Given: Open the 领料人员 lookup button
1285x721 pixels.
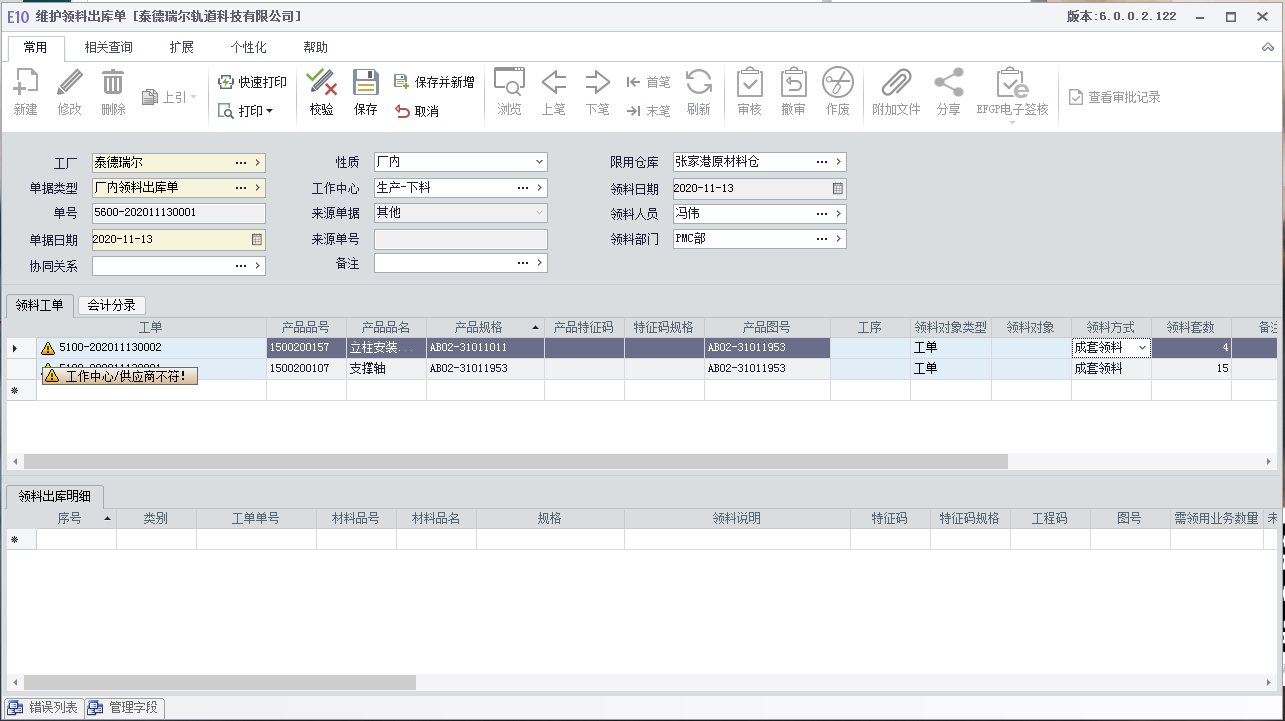Looking at the screenshot, I should [822, 214].
